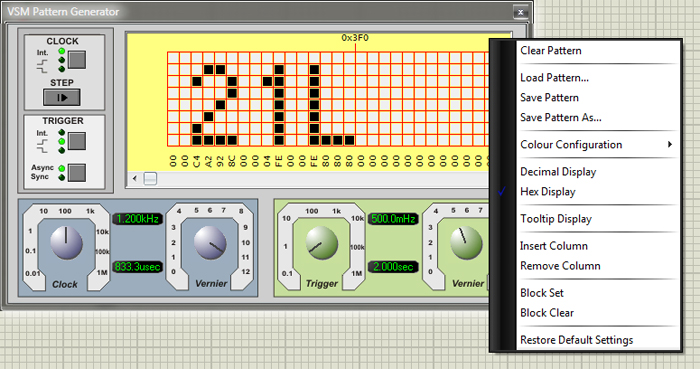Viewport: 700px width, 369px height.
Task: Click the blue Clock frequency knob
Action: [66, 243]
